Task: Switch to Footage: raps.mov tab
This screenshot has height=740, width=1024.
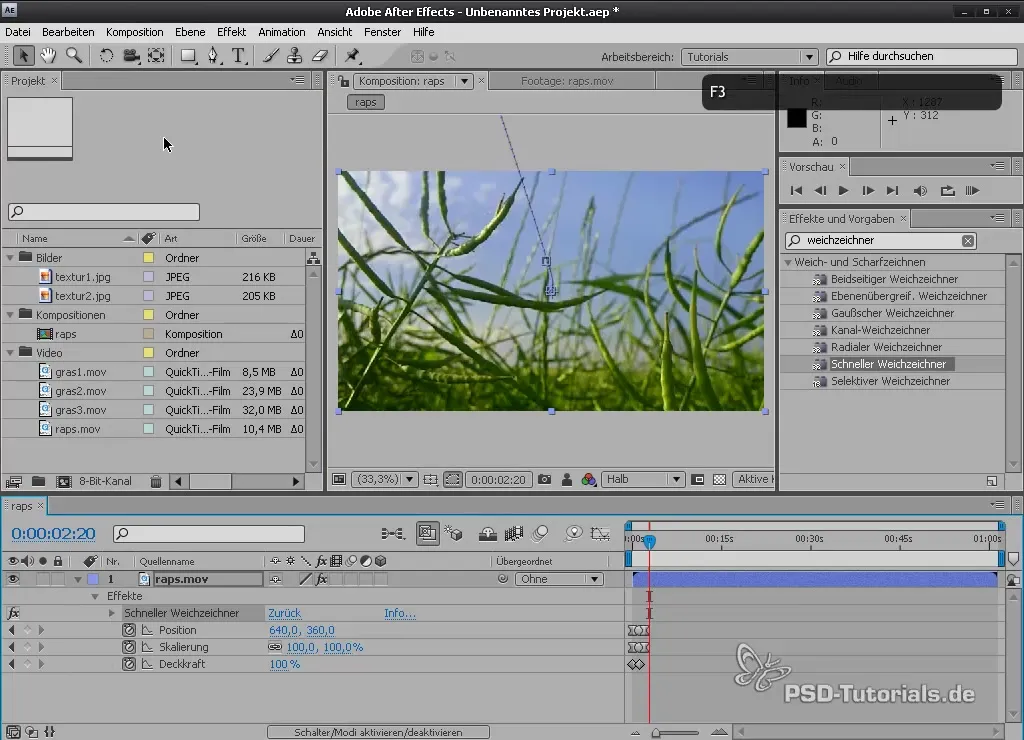Action: [567, 81]
